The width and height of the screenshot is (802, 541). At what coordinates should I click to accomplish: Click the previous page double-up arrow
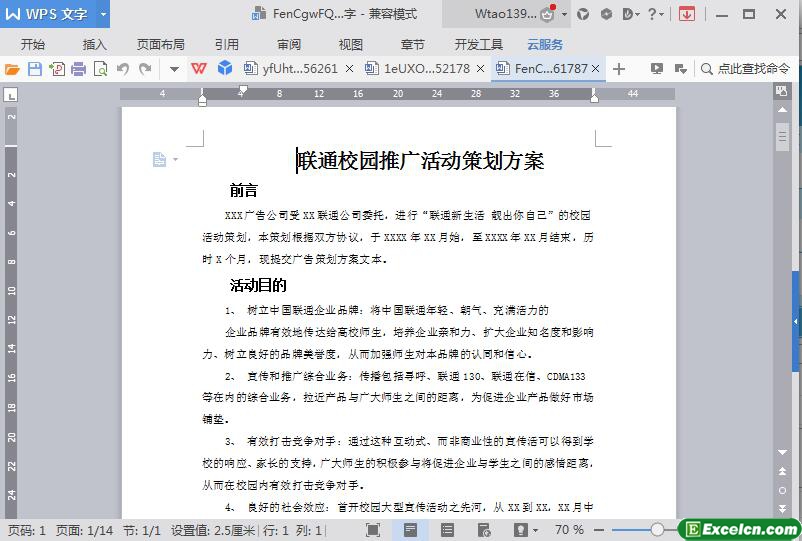(783, 471)
